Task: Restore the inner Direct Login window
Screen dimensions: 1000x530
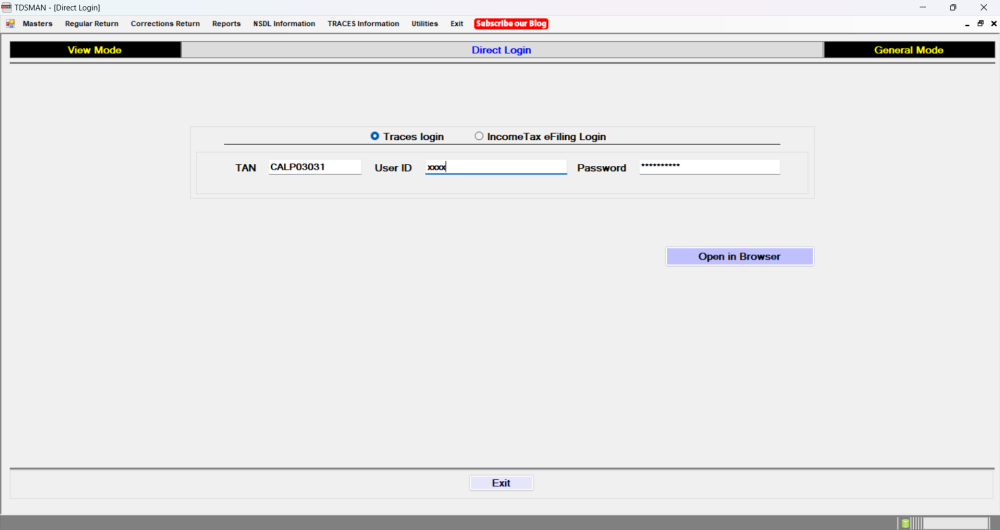Action: click(x=980, y=24)
